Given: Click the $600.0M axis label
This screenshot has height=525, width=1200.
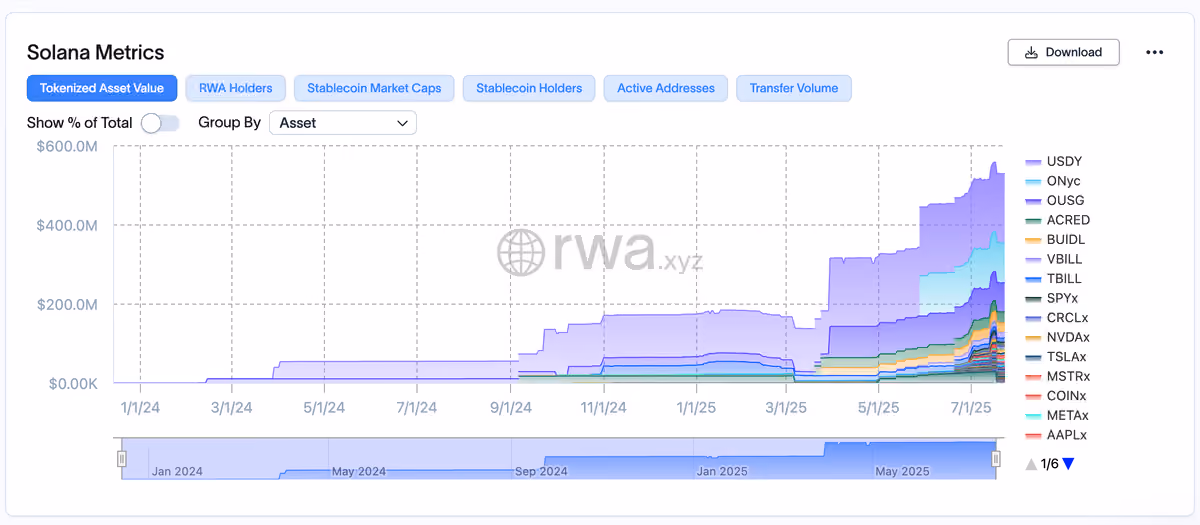Looking at the screenshot, I should tap(65, 146).
